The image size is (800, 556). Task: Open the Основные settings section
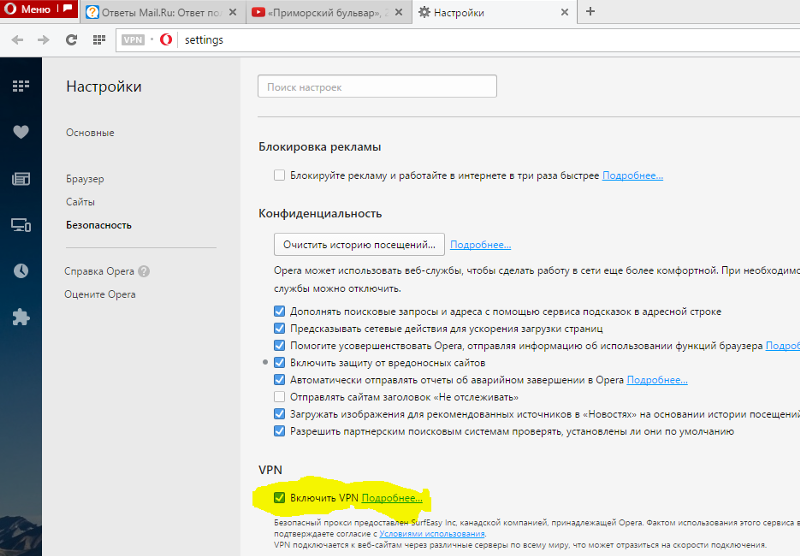tap(90, 133)
